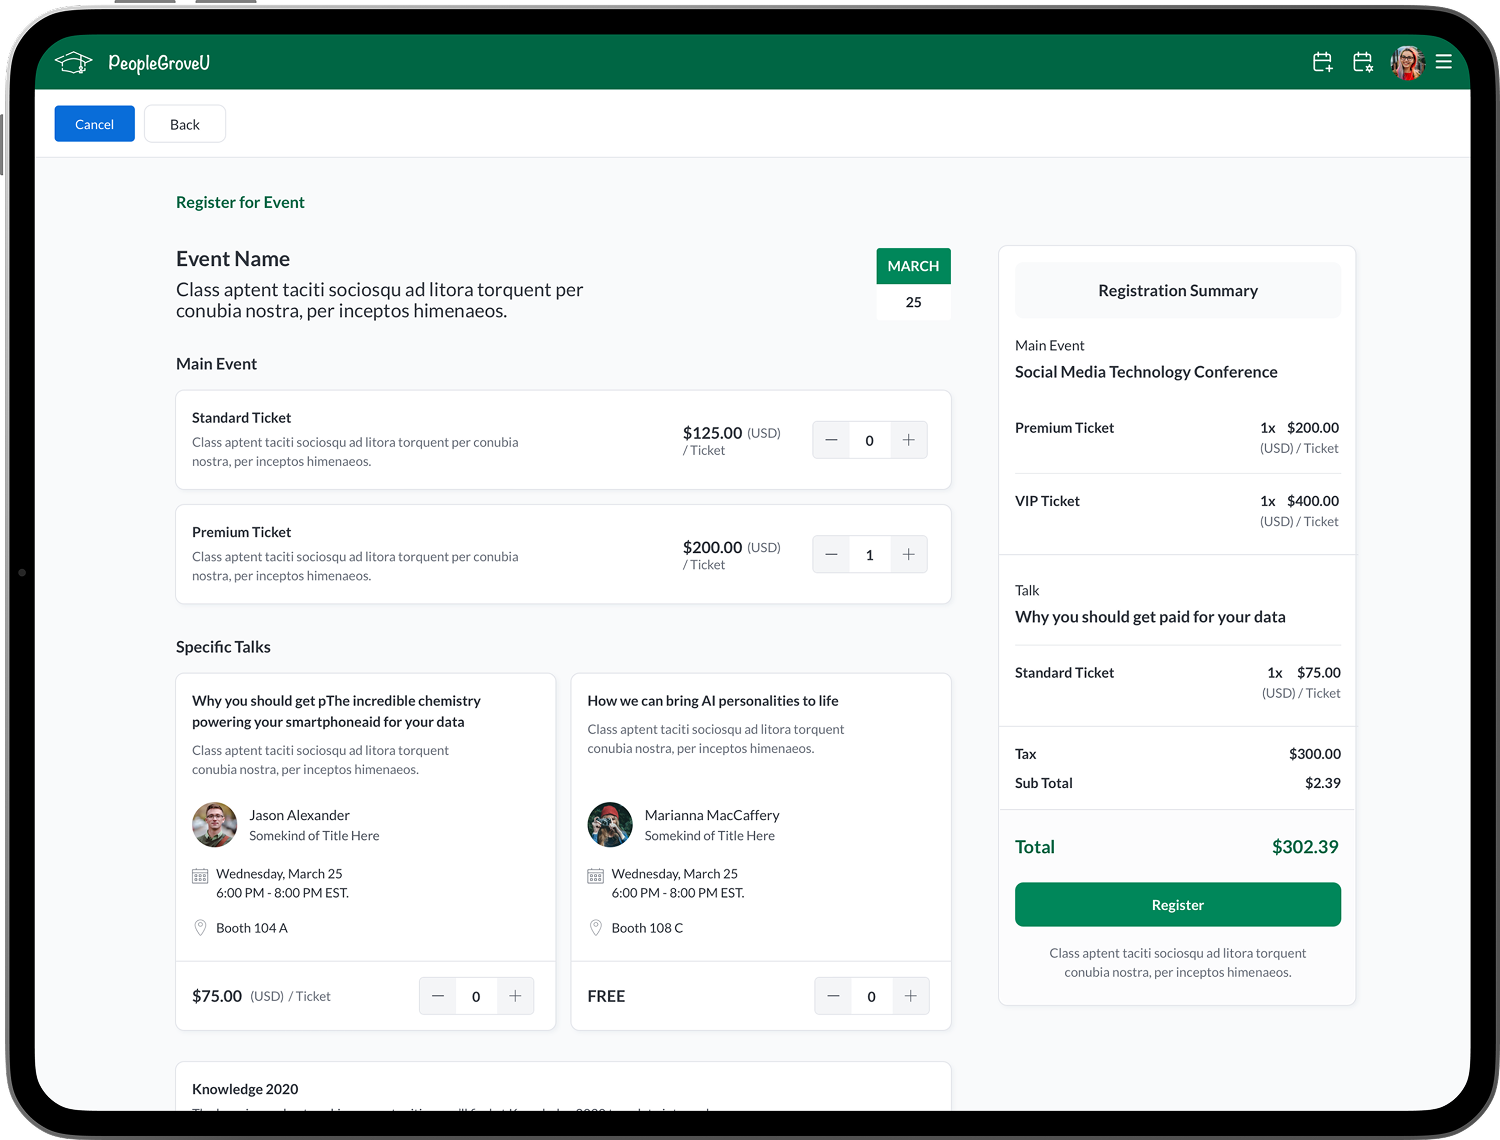Image resolution: width=1500 pixels, height=1140 pixels.
Task: Add one more Premium Ticket
Action: 908,555
